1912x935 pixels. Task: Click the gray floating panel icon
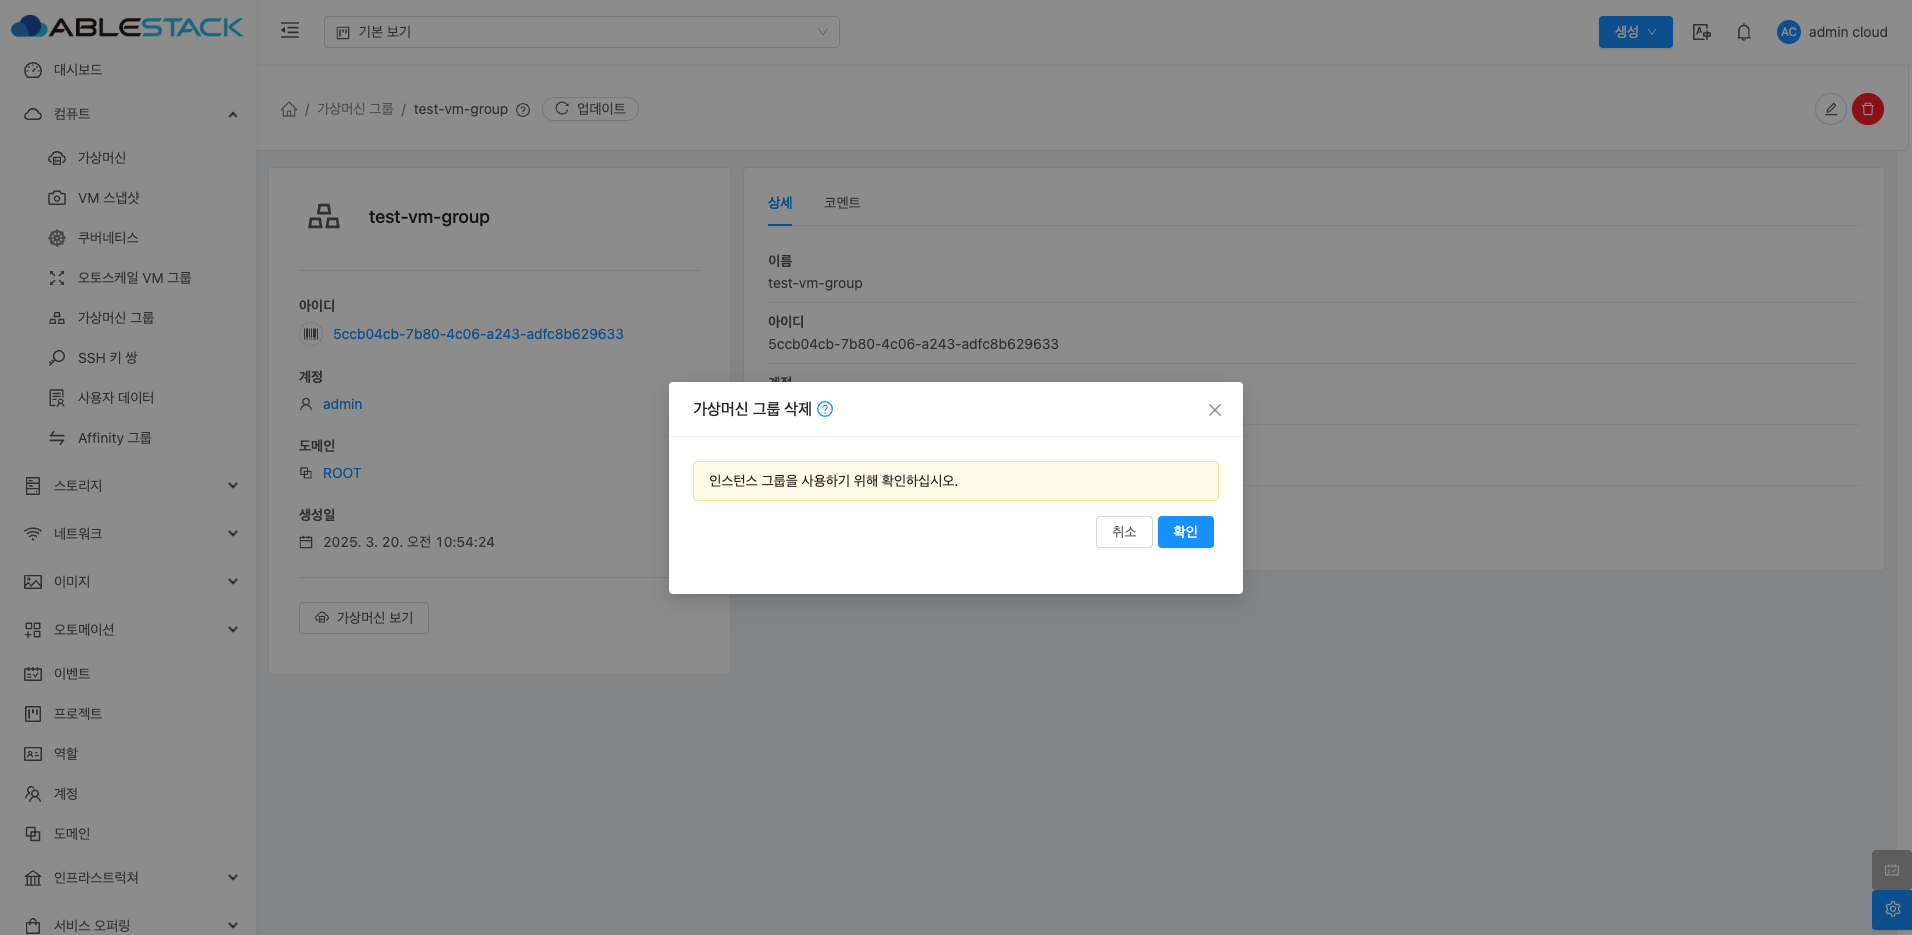[1892, 870]
